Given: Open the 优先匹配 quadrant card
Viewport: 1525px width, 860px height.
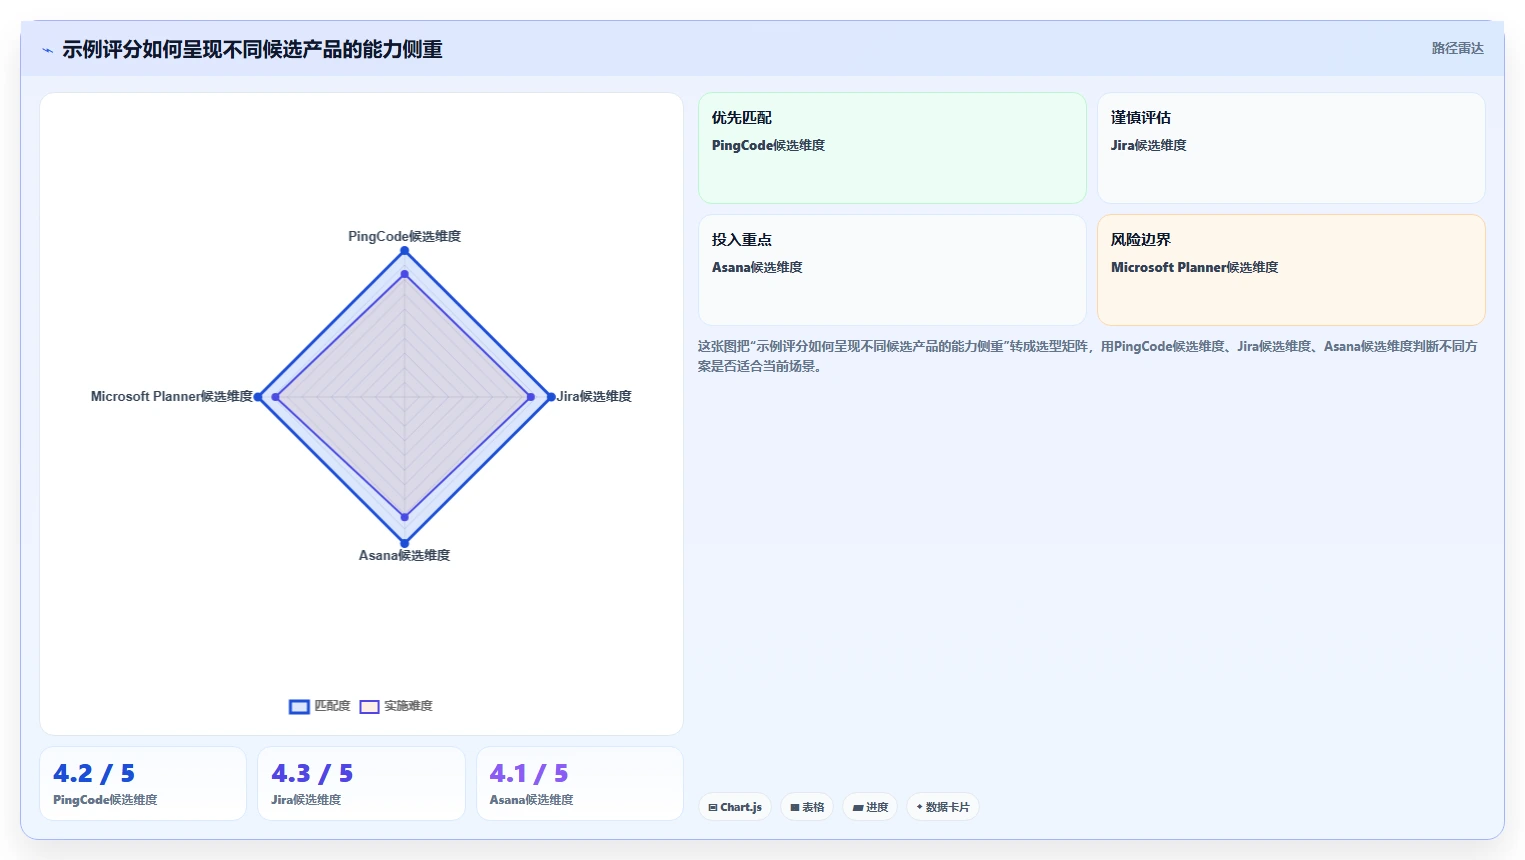Looking at the screenshot, I should [892, 148].
